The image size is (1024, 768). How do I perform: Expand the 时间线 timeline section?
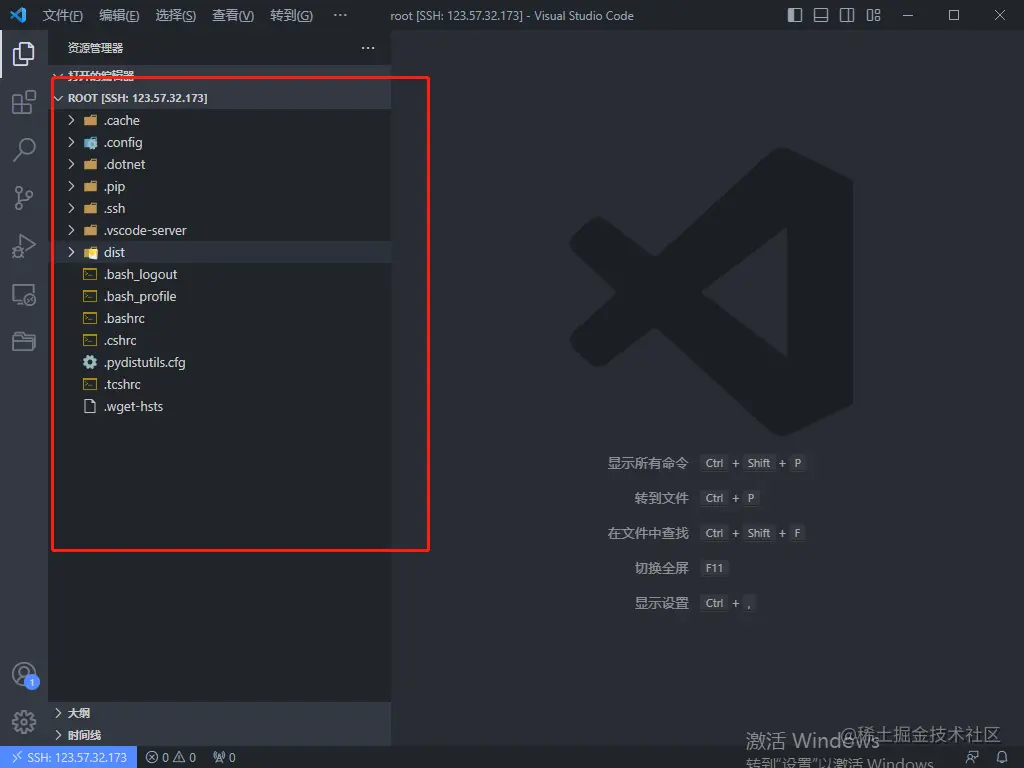(221, 735)
